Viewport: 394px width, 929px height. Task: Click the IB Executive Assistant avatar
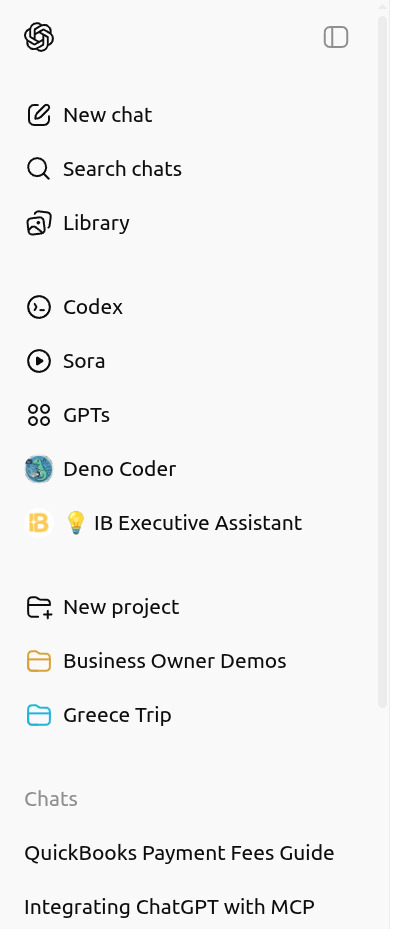pyautogui.click(x=39, y=523)
